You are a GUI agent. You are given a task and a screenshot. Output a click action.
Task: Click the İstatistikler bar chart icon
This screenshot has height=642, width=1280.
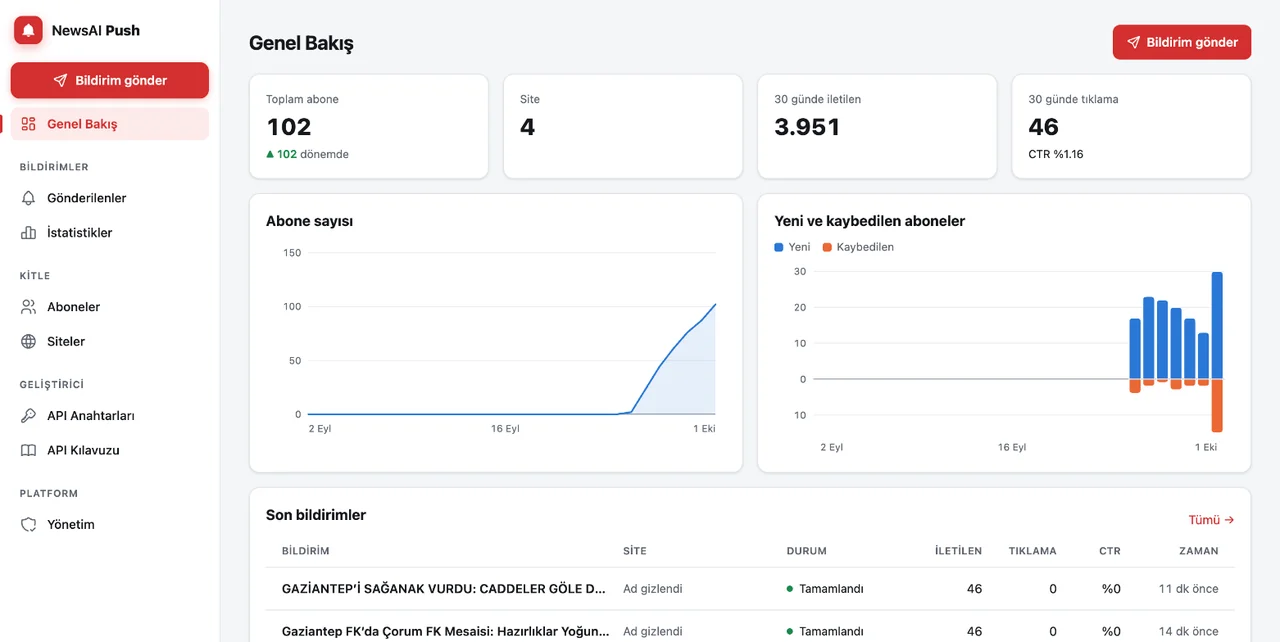point(29,233)
